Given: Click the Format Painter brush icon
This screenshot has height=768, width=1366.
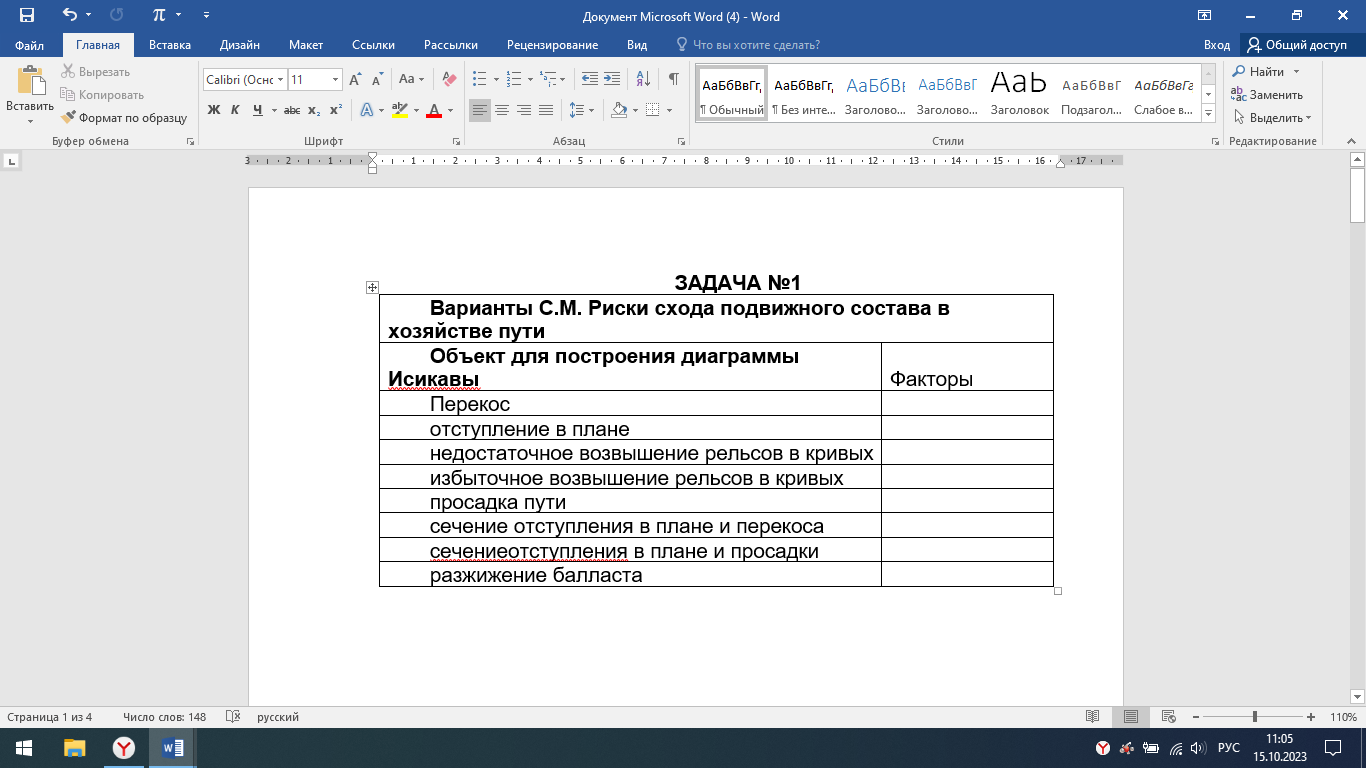Looking at the screenshot, I should click(69, 118).
